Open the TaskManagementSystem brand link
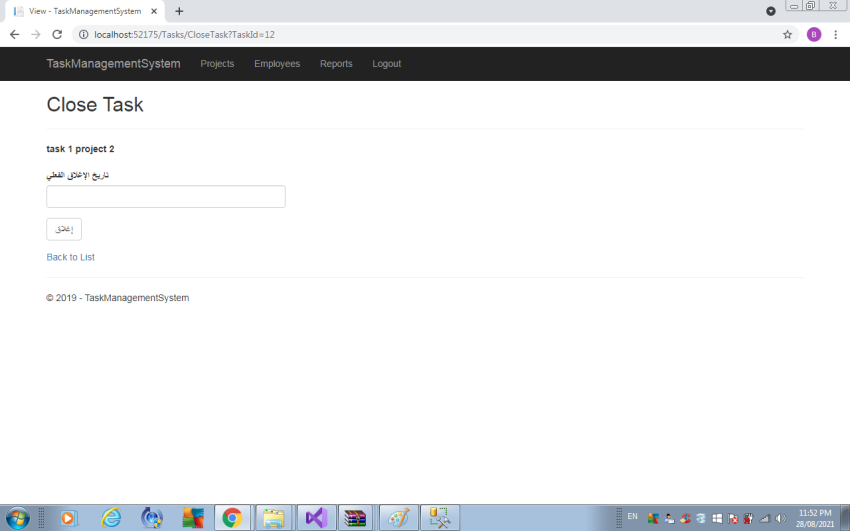850x531 pixels. pyautogui.click(x=113, y=63)
